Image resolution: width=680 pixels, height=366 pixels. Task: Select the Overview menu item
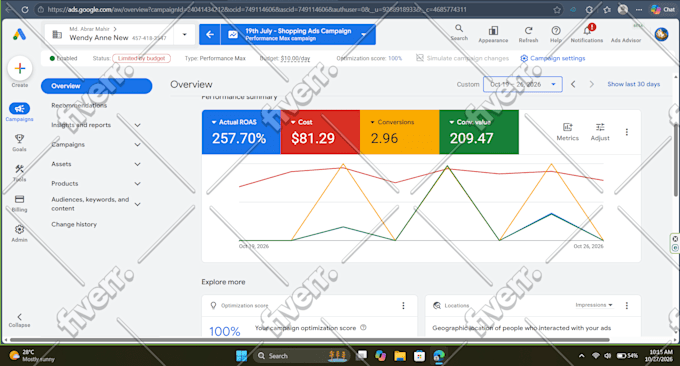pyautogui.click(x=96, y=86)
